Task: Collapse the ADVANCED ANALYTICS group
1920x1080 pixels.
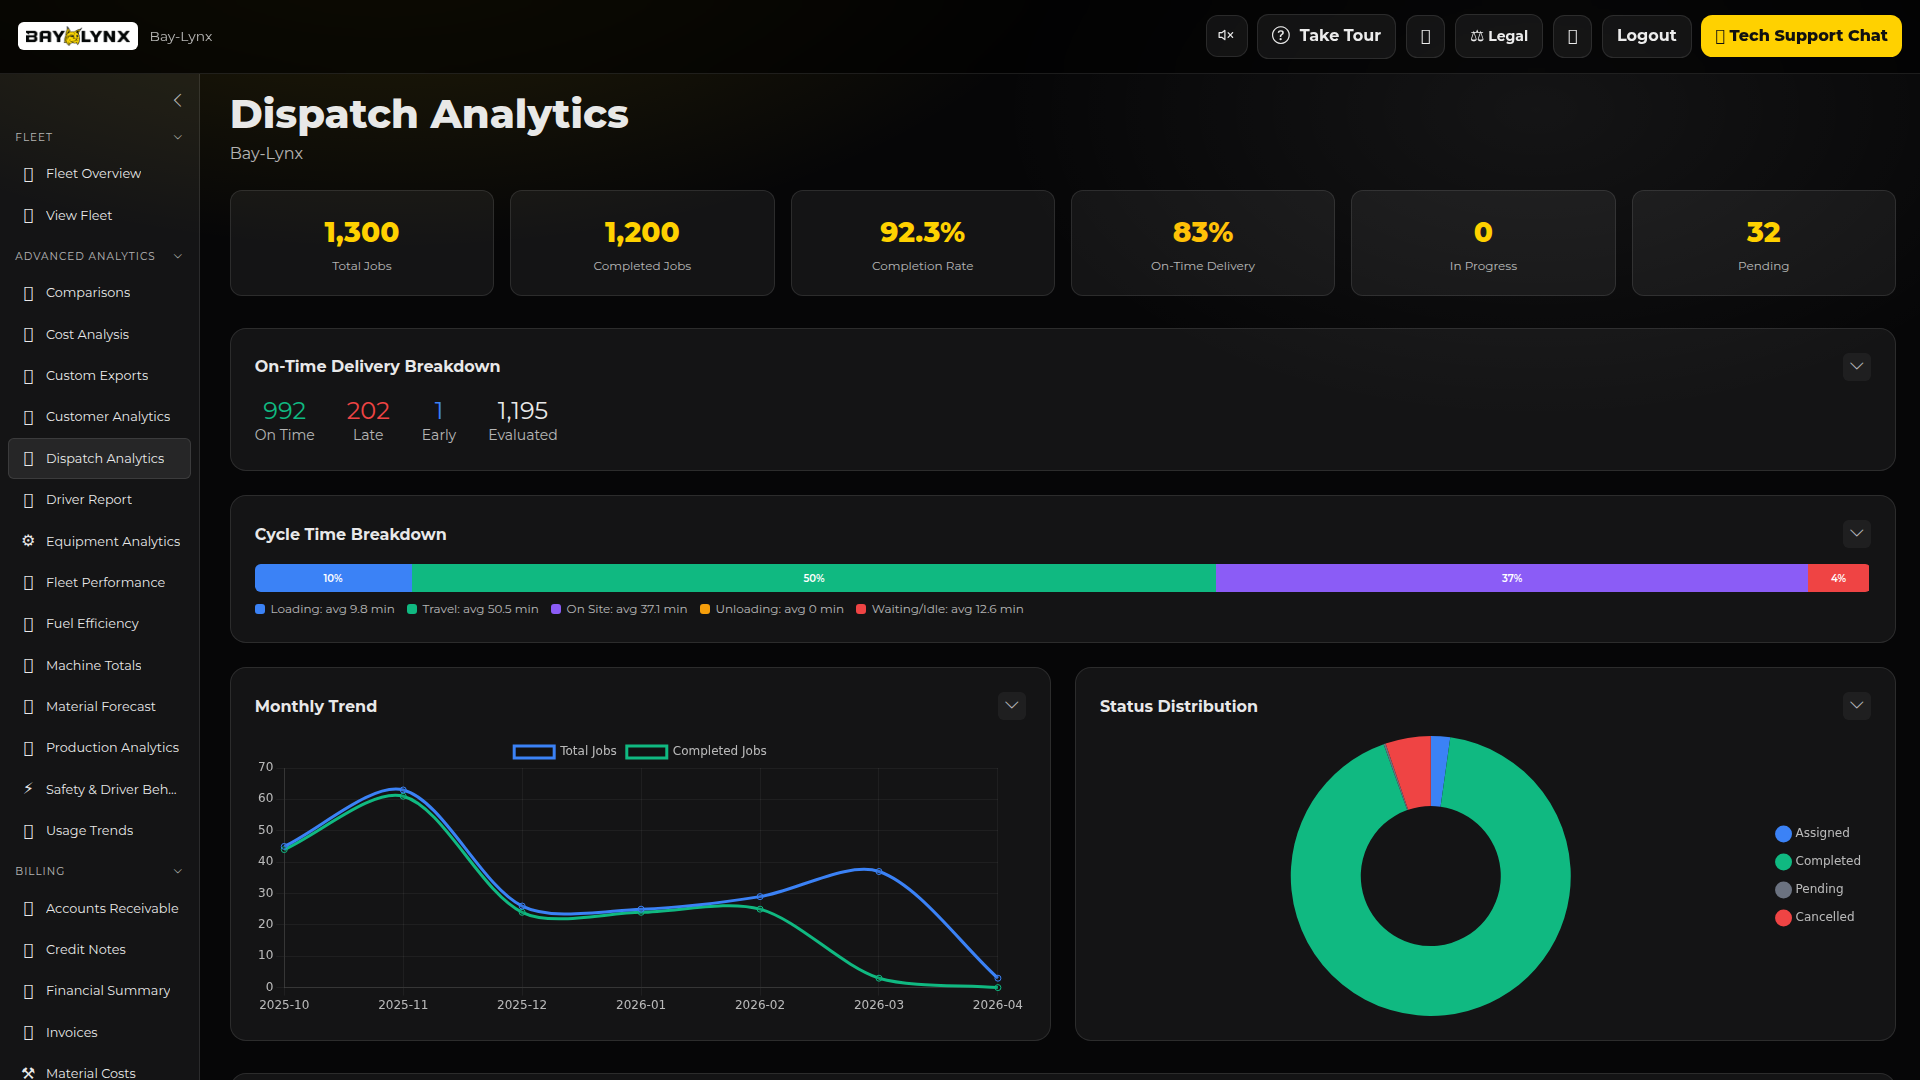Action: coord(178,256)
